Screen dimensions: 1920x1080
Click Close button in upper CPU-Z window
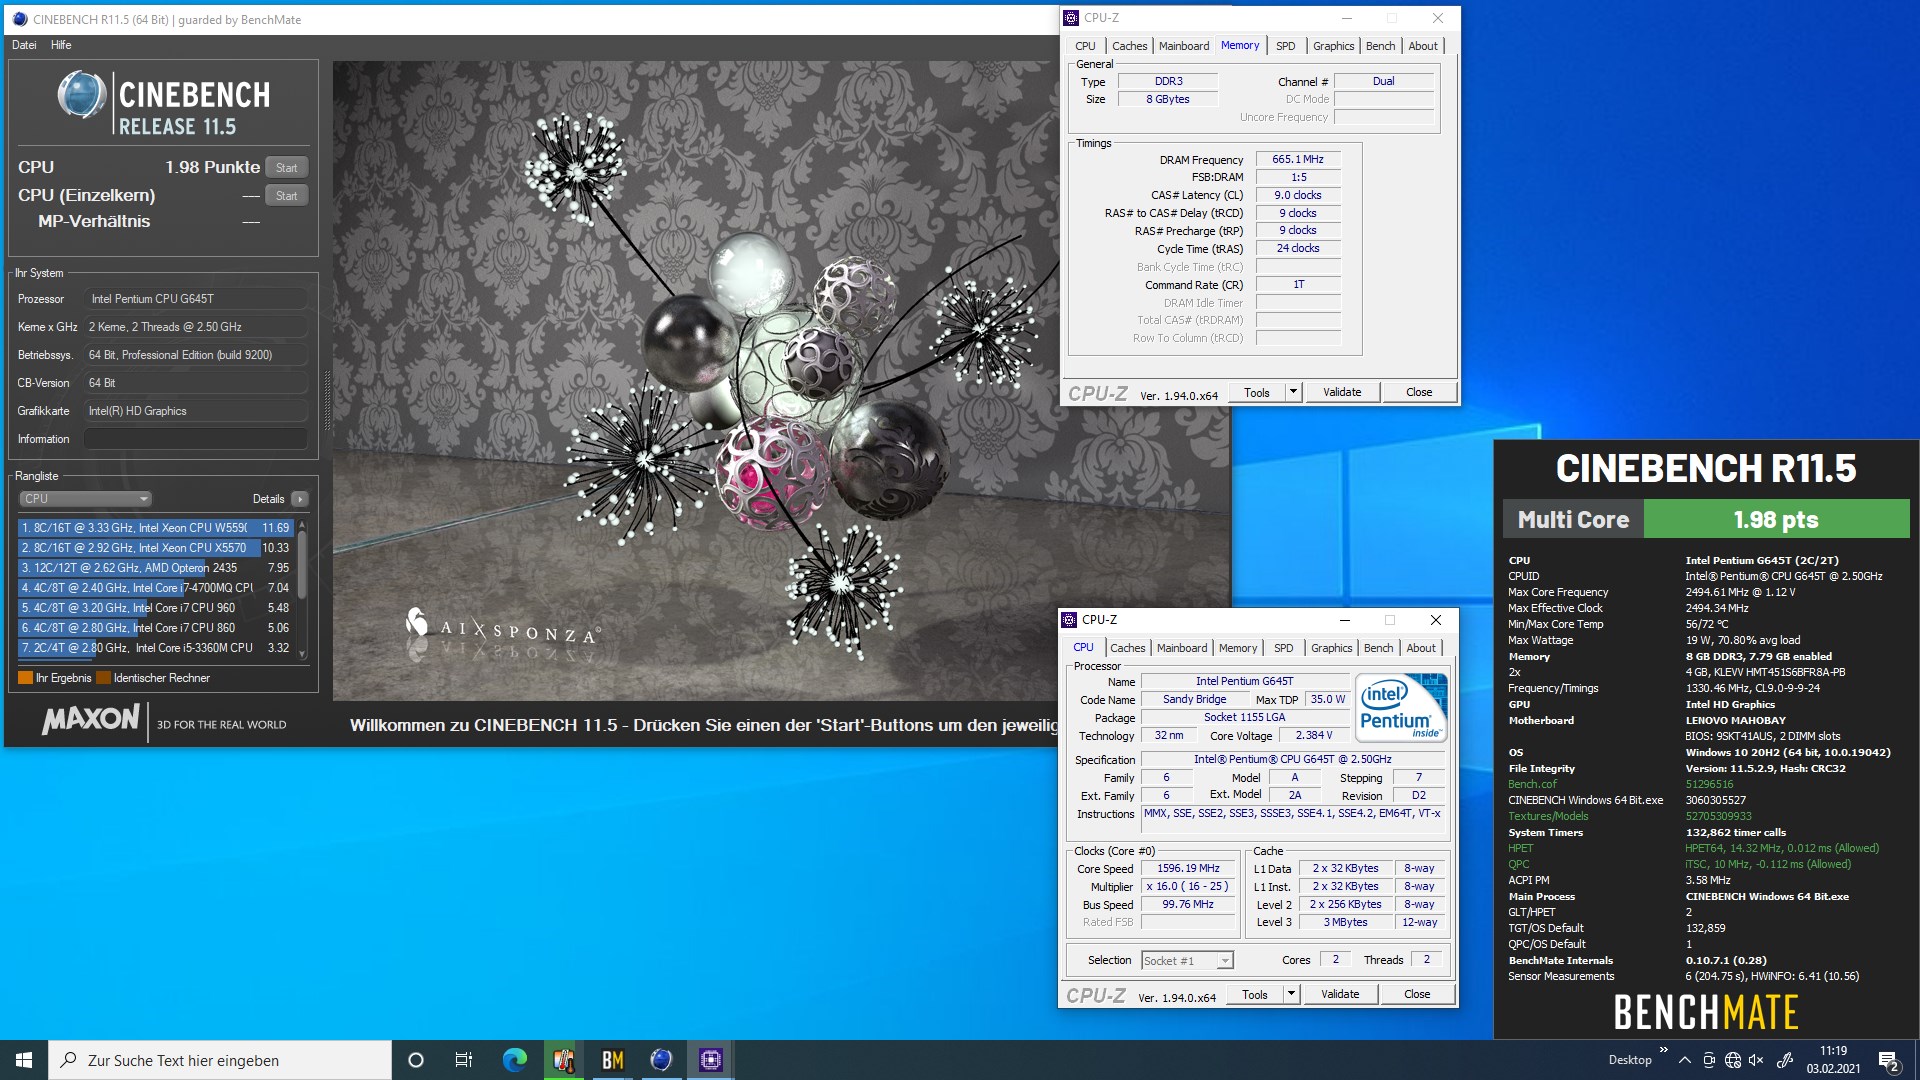coord(1418,393)
